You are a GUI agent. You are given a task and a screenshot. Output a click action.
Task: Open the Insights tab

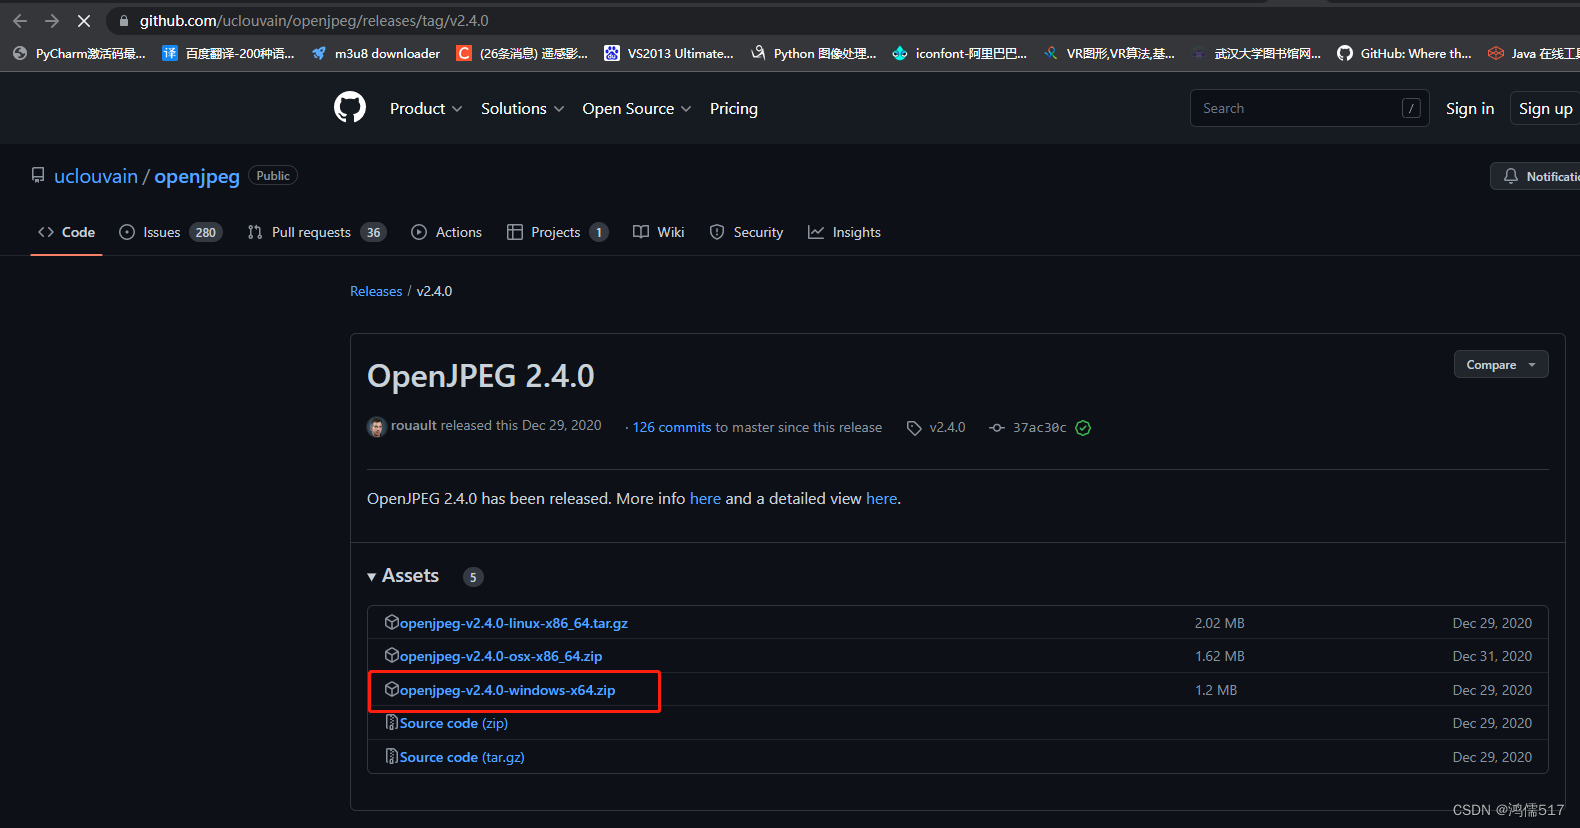click(845, 232)
